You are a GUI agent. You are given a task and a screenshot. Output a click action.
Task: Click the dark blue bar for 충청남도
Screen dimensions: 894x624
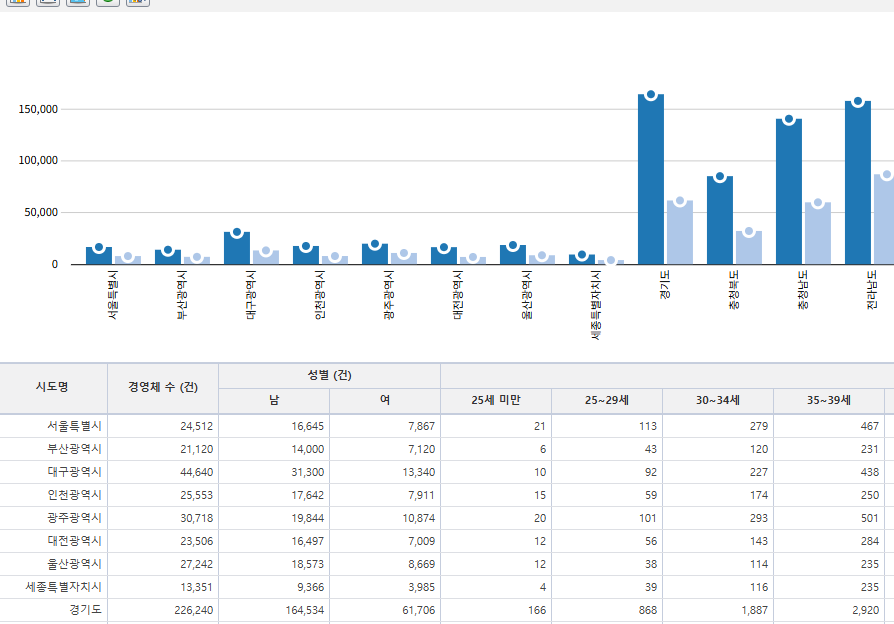[789, 192]
